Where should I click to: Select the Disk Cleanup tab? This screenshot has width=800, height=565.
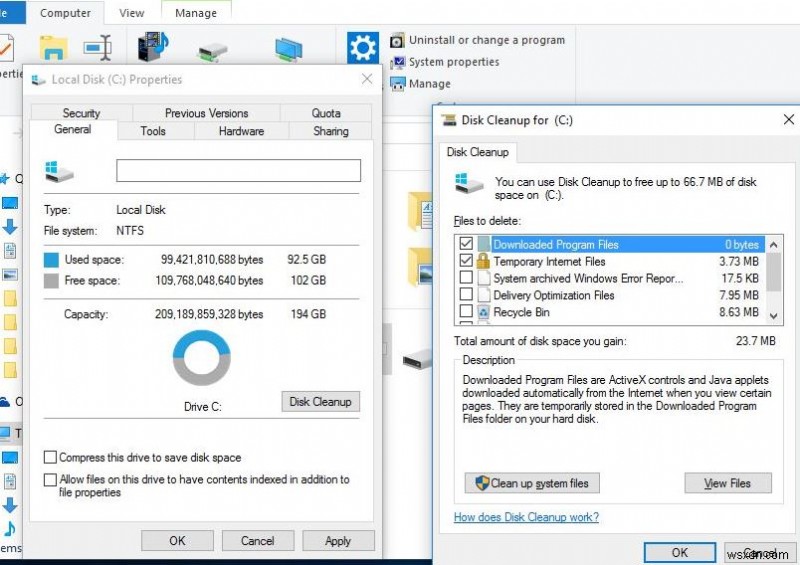click(478, 152)
